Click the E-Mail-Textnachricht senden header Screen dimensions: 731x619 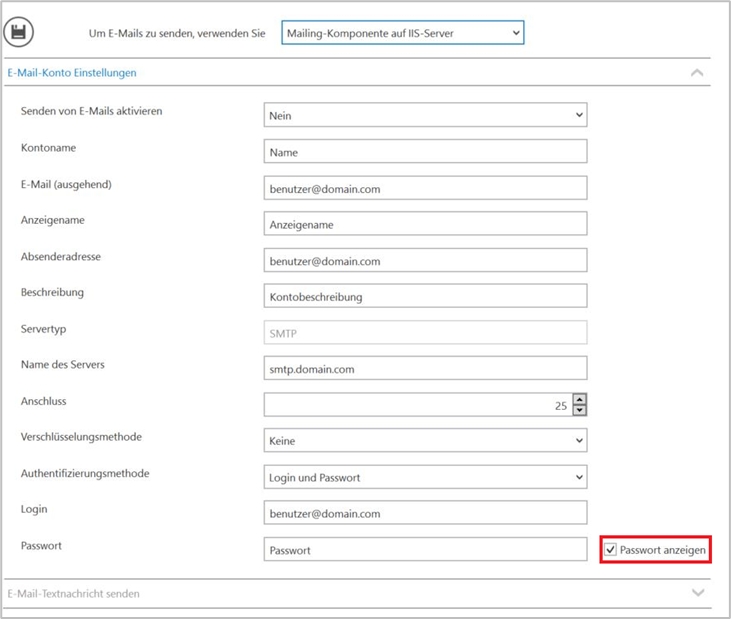pyautogui.click(x=73, y=593)
